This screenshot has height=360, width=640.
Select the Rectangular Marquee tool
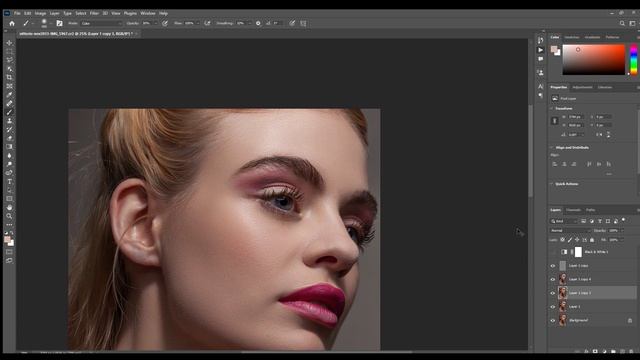(x=9, y=51)
